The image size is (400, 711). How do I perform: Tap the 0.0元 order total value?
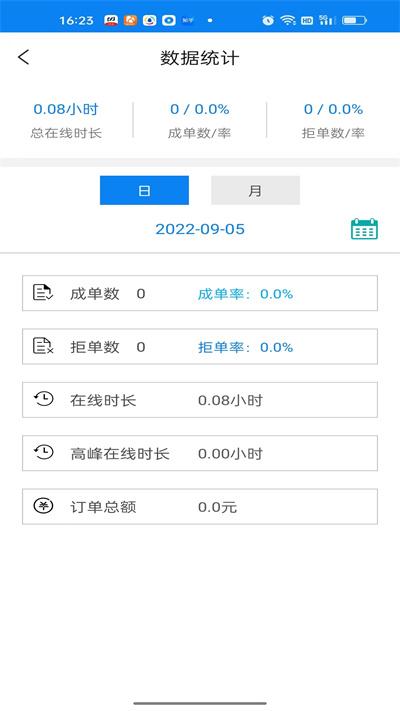[218, 507]
